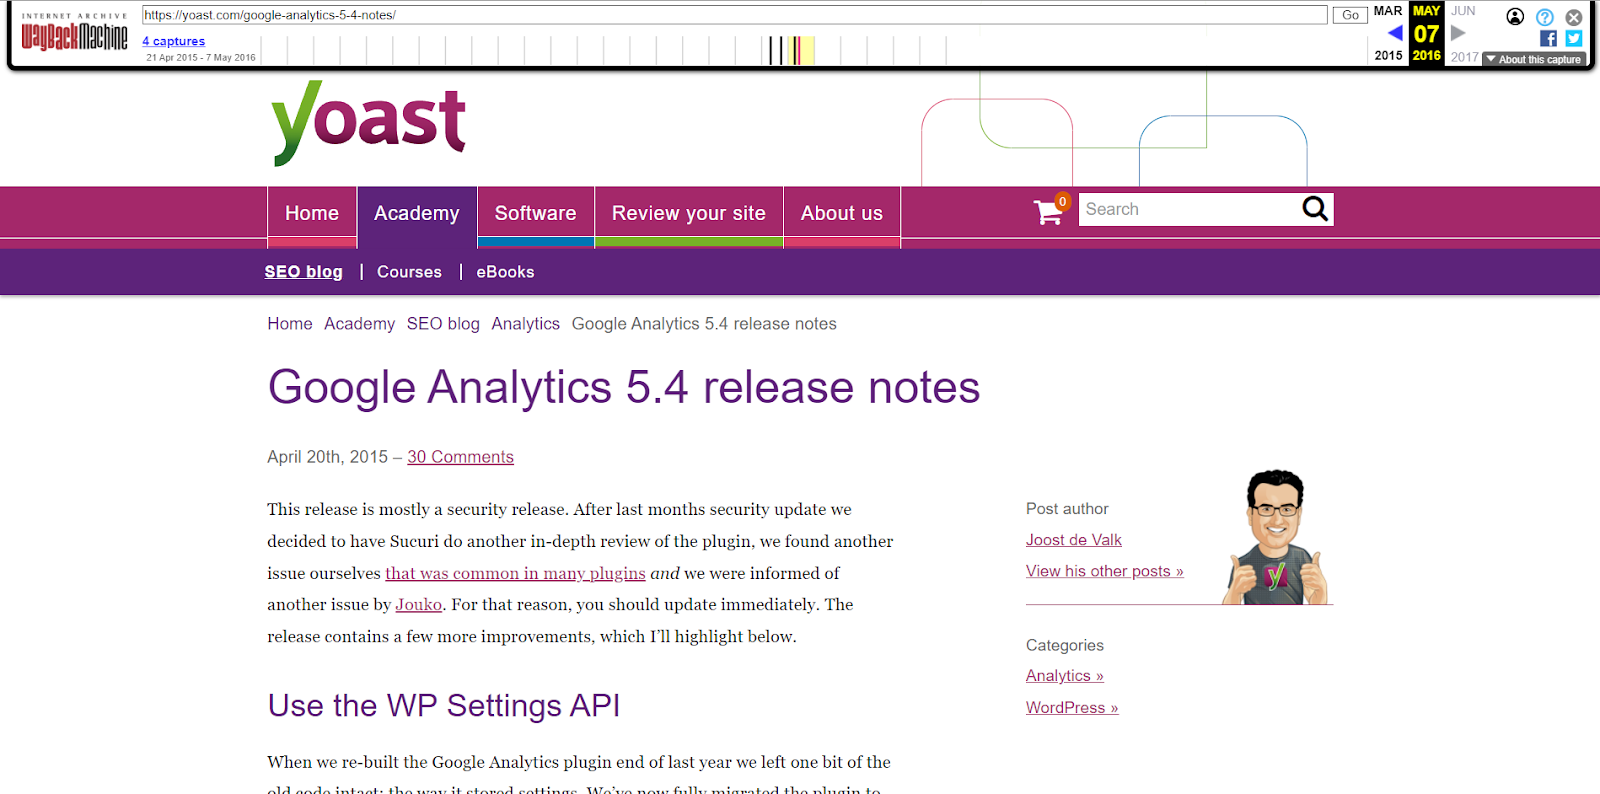Select eBooks submenu item
This screenshot has width=1600, height=794.
coord(505,272)
